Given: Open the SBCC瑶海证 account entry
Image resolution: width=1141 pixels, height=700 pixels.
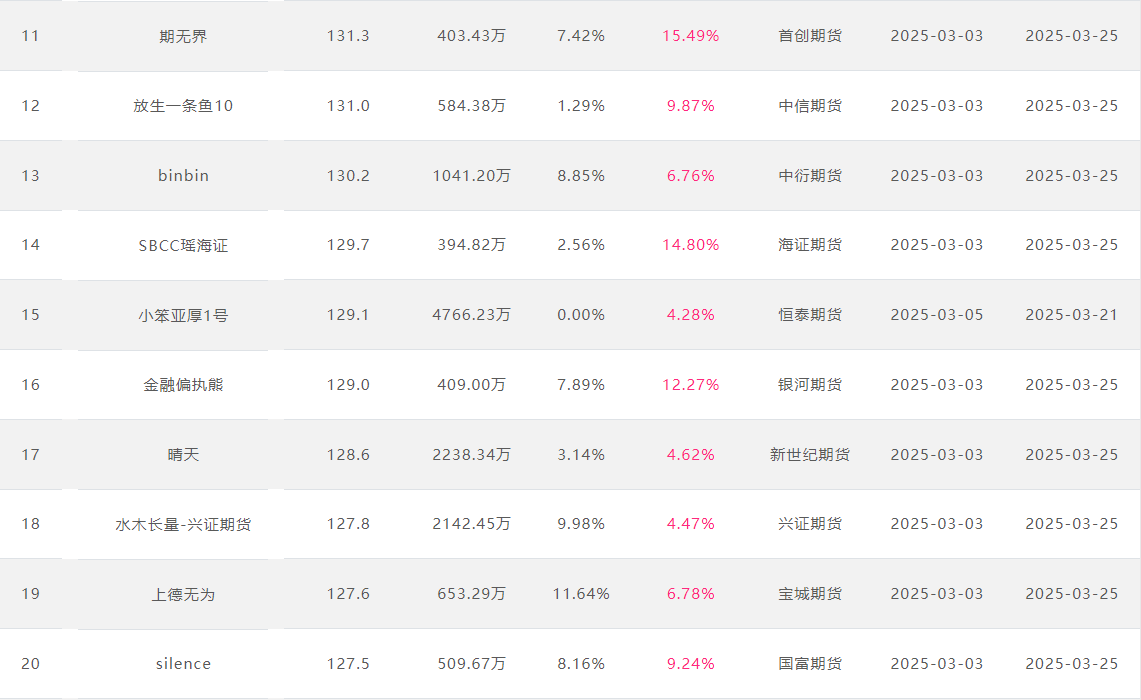Looking at the screenshot, I should (x=183, y=245).
